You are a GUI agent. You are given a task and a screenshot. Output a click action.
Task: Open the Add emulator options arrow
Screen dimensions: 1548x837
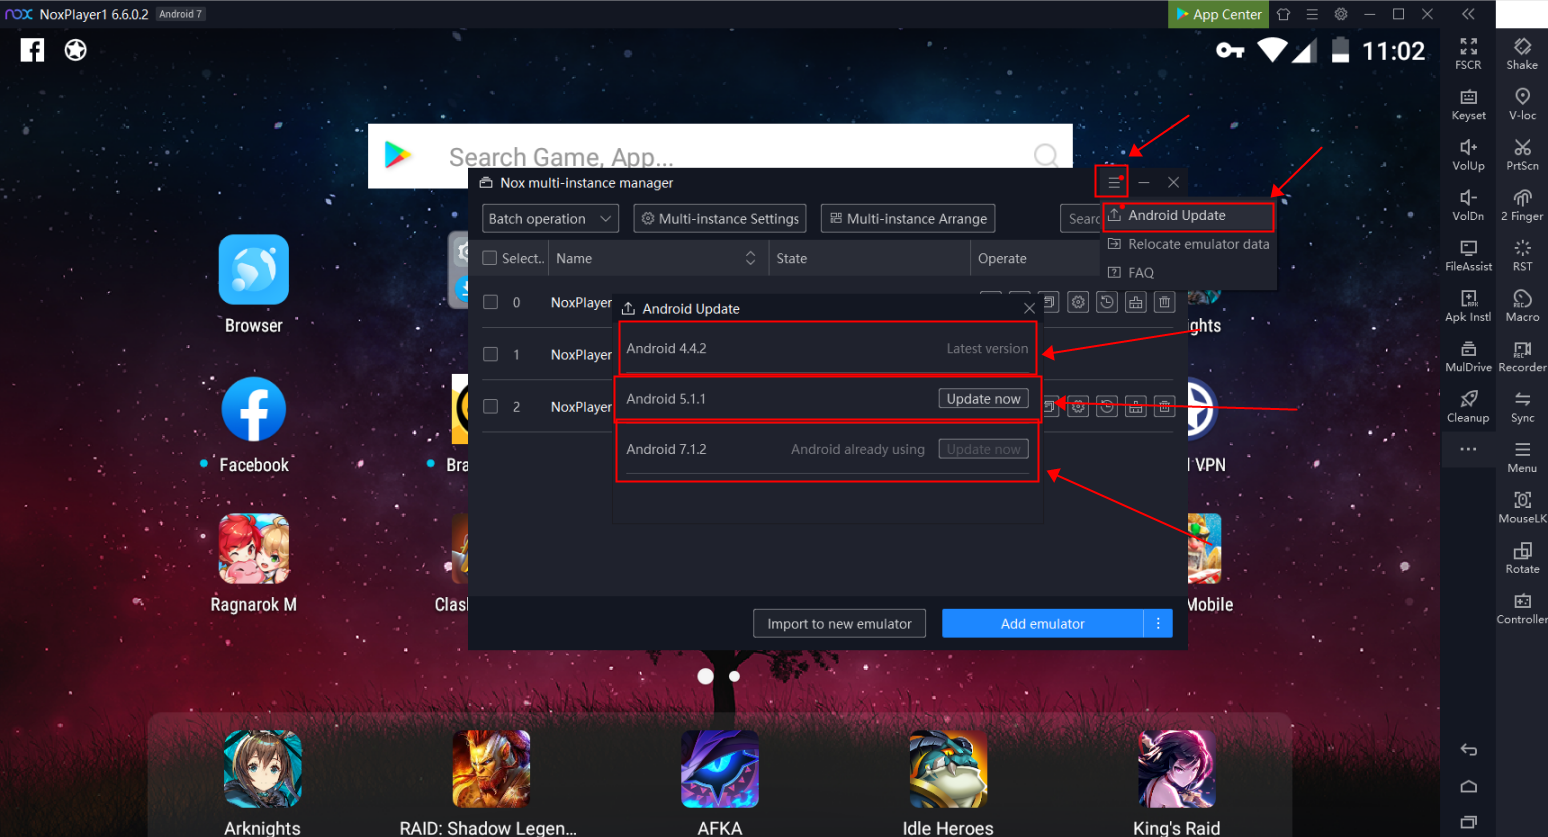(x=1158, y=623)
